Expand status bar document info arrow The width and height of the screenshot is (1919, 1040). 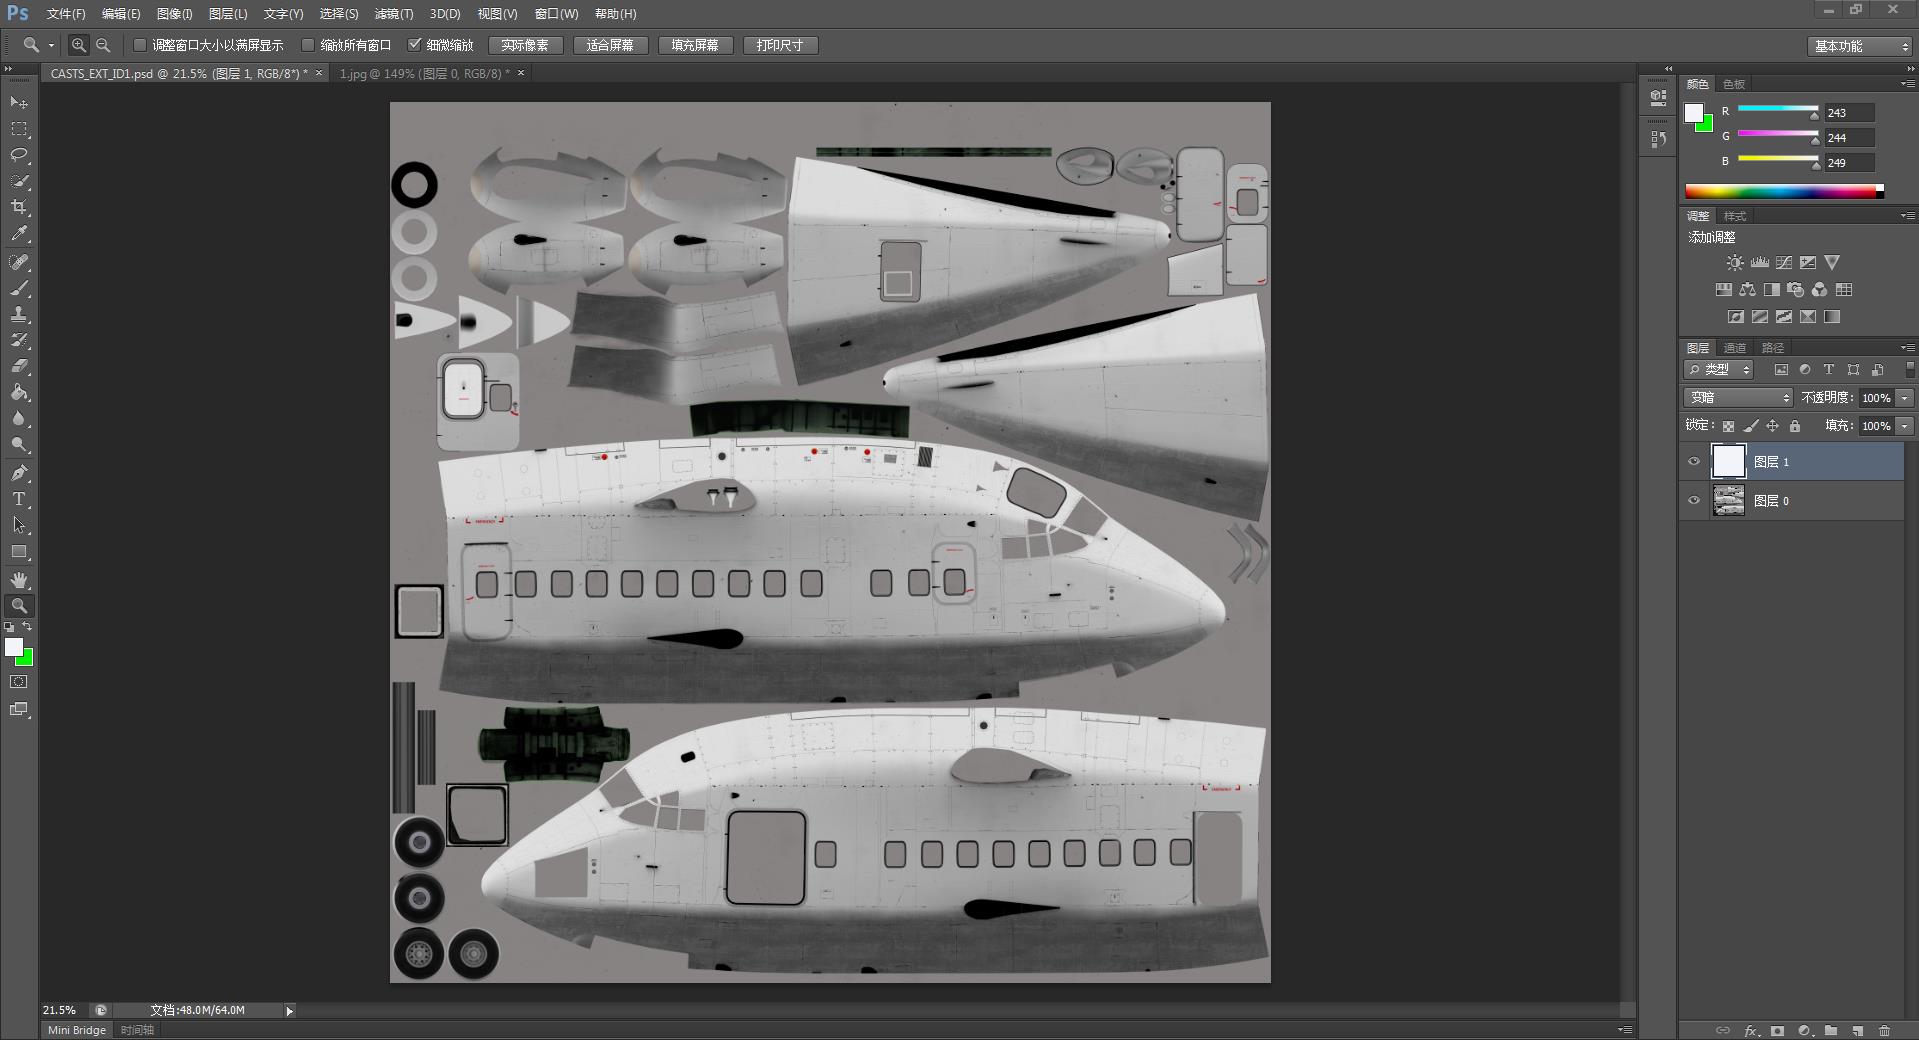click(x=290, y=1011)
